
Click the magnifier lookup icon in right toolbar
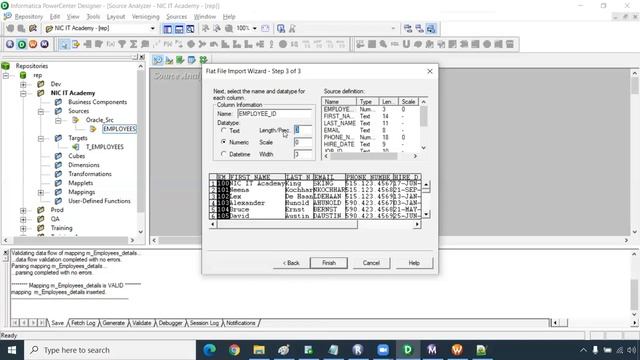pos(383,44)
